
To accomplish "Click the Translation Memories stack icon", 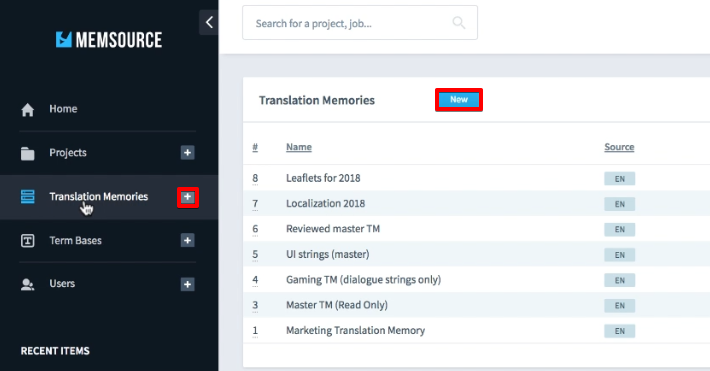I will coord(28,197).
